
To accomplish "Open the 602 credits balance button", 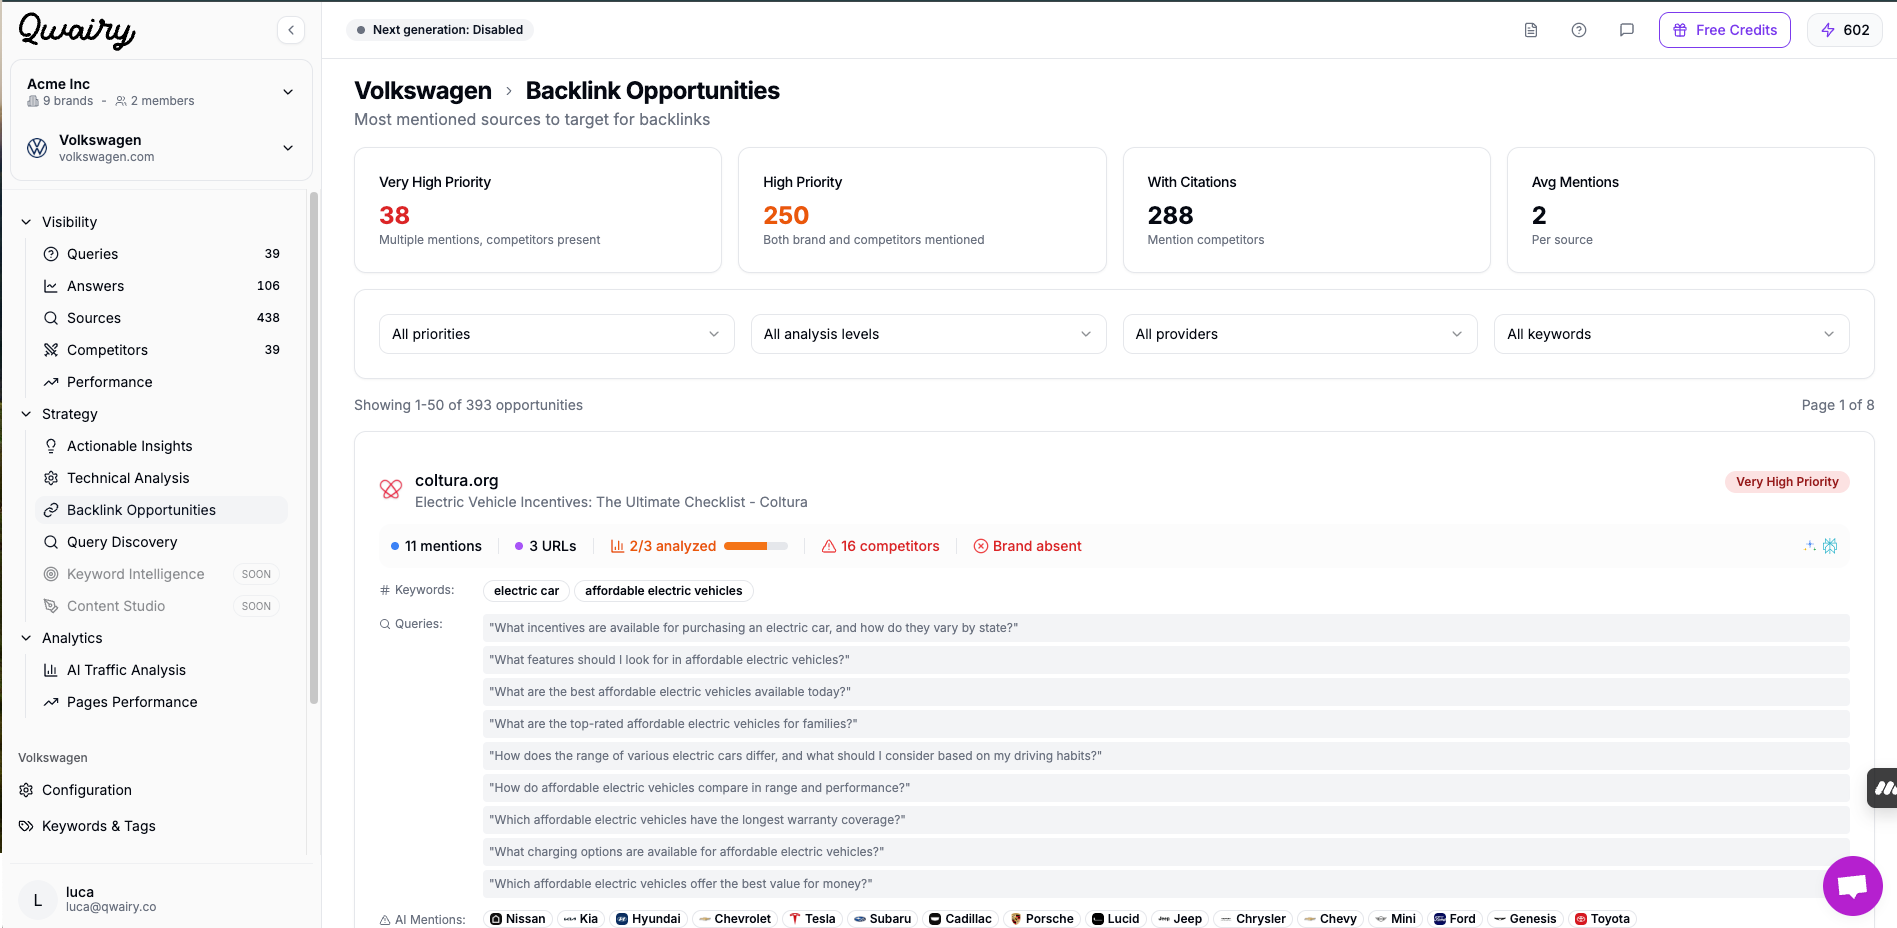I will click(1845, 30).
